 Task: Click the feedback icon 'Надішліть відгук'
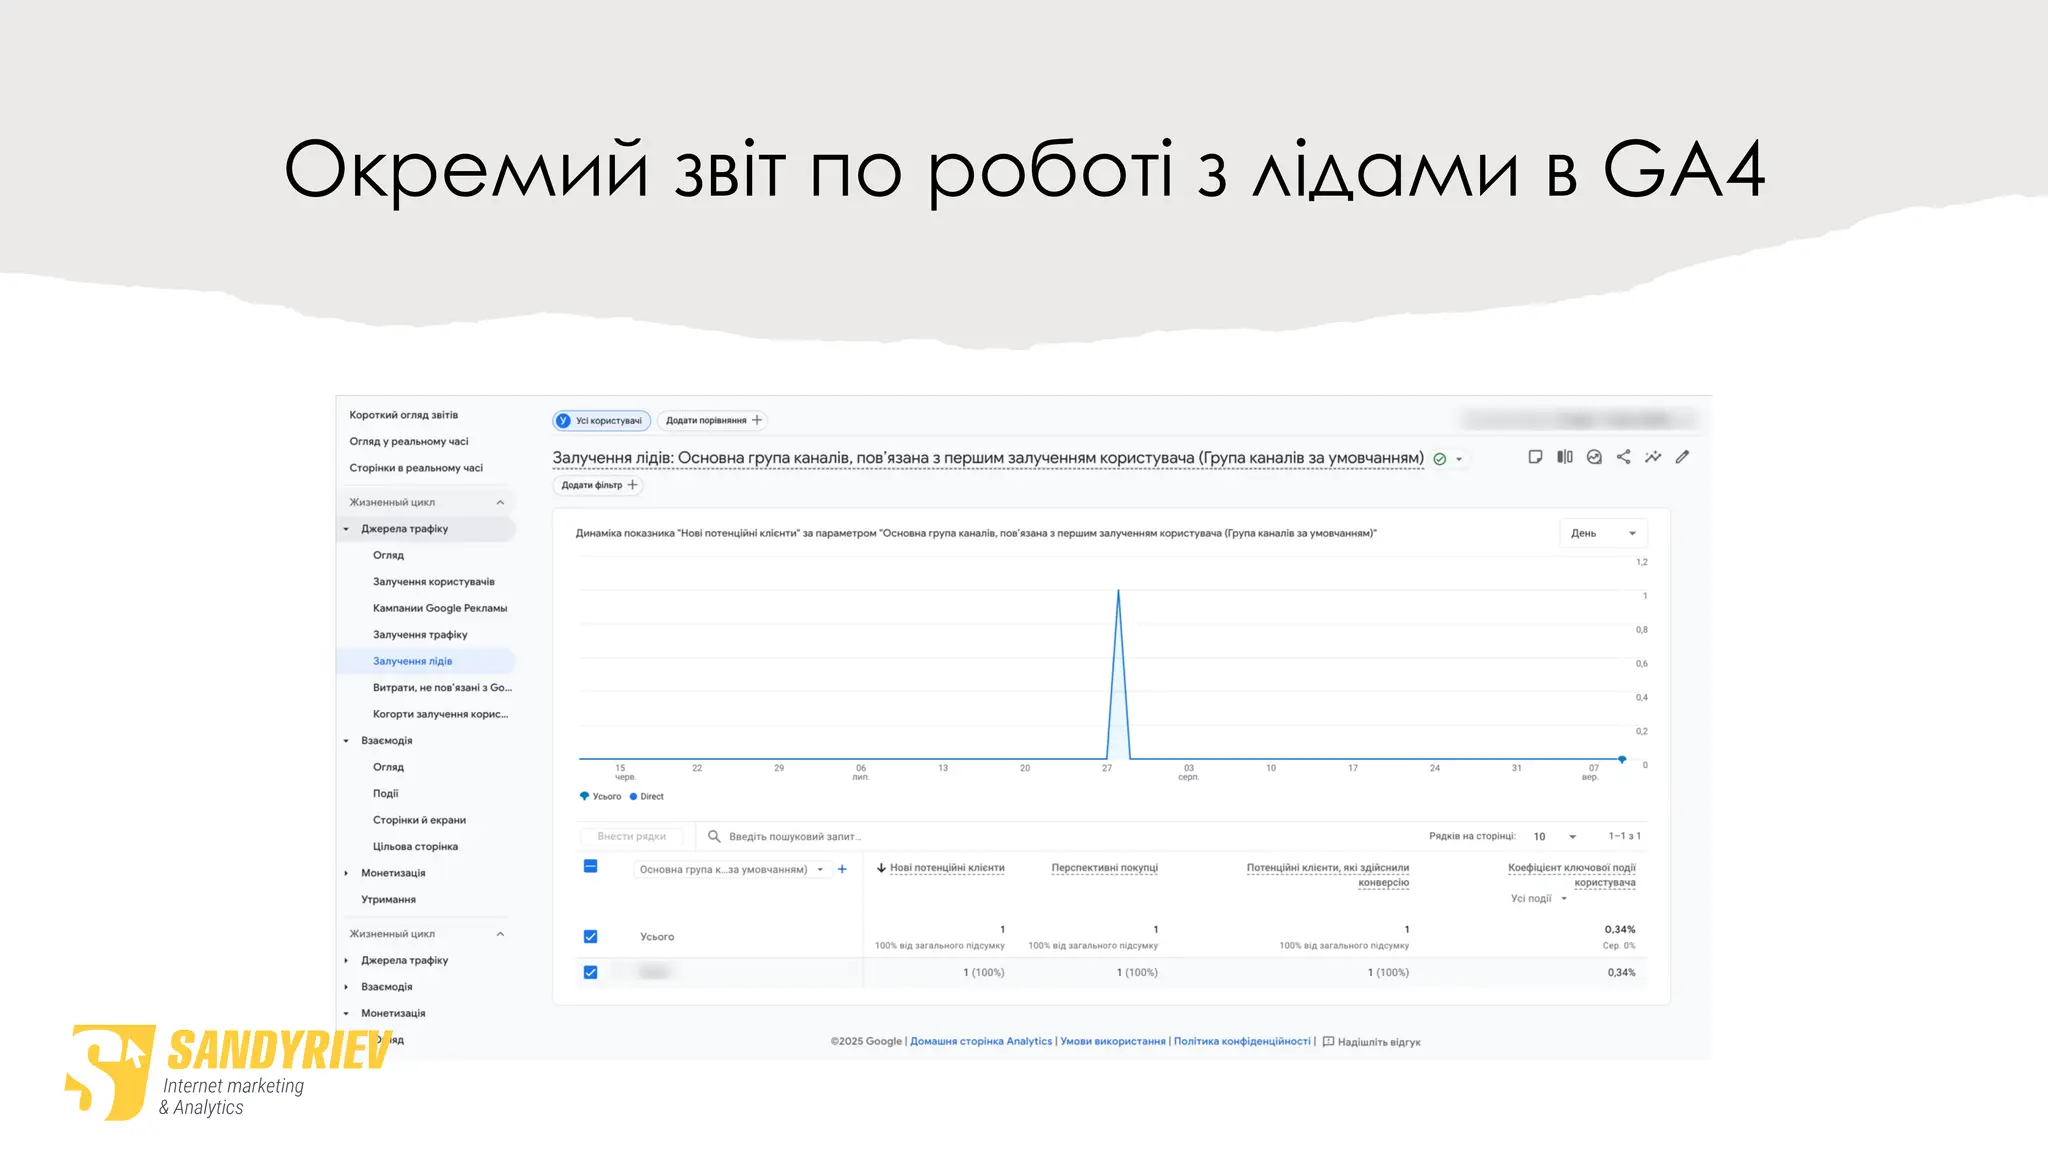tap(1328, 1042)
